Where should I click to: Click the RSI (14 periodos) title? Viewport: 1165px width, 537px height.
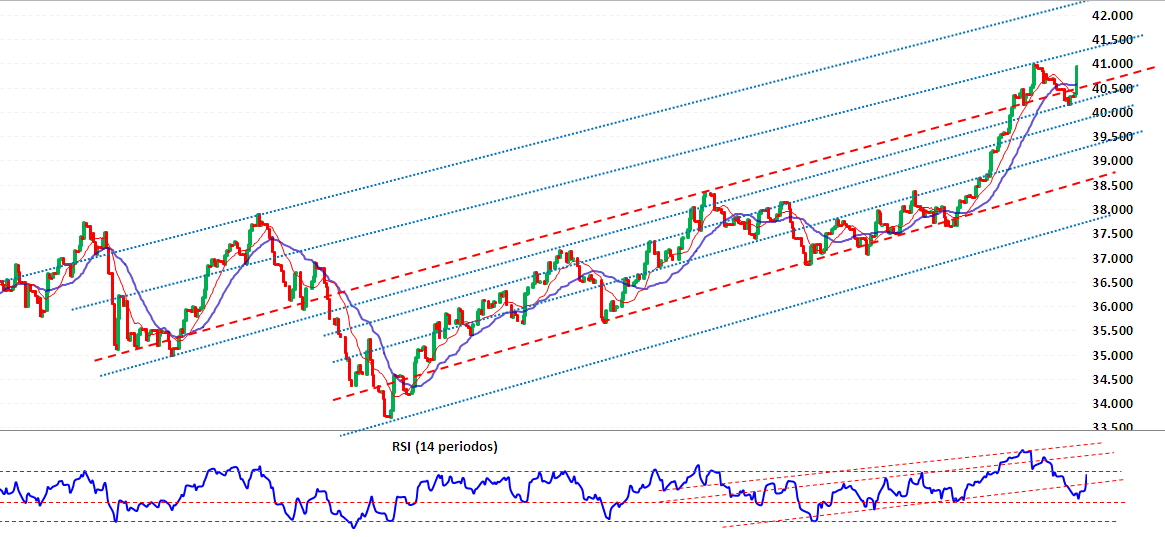pyautogui.click(x=444, y=447)
